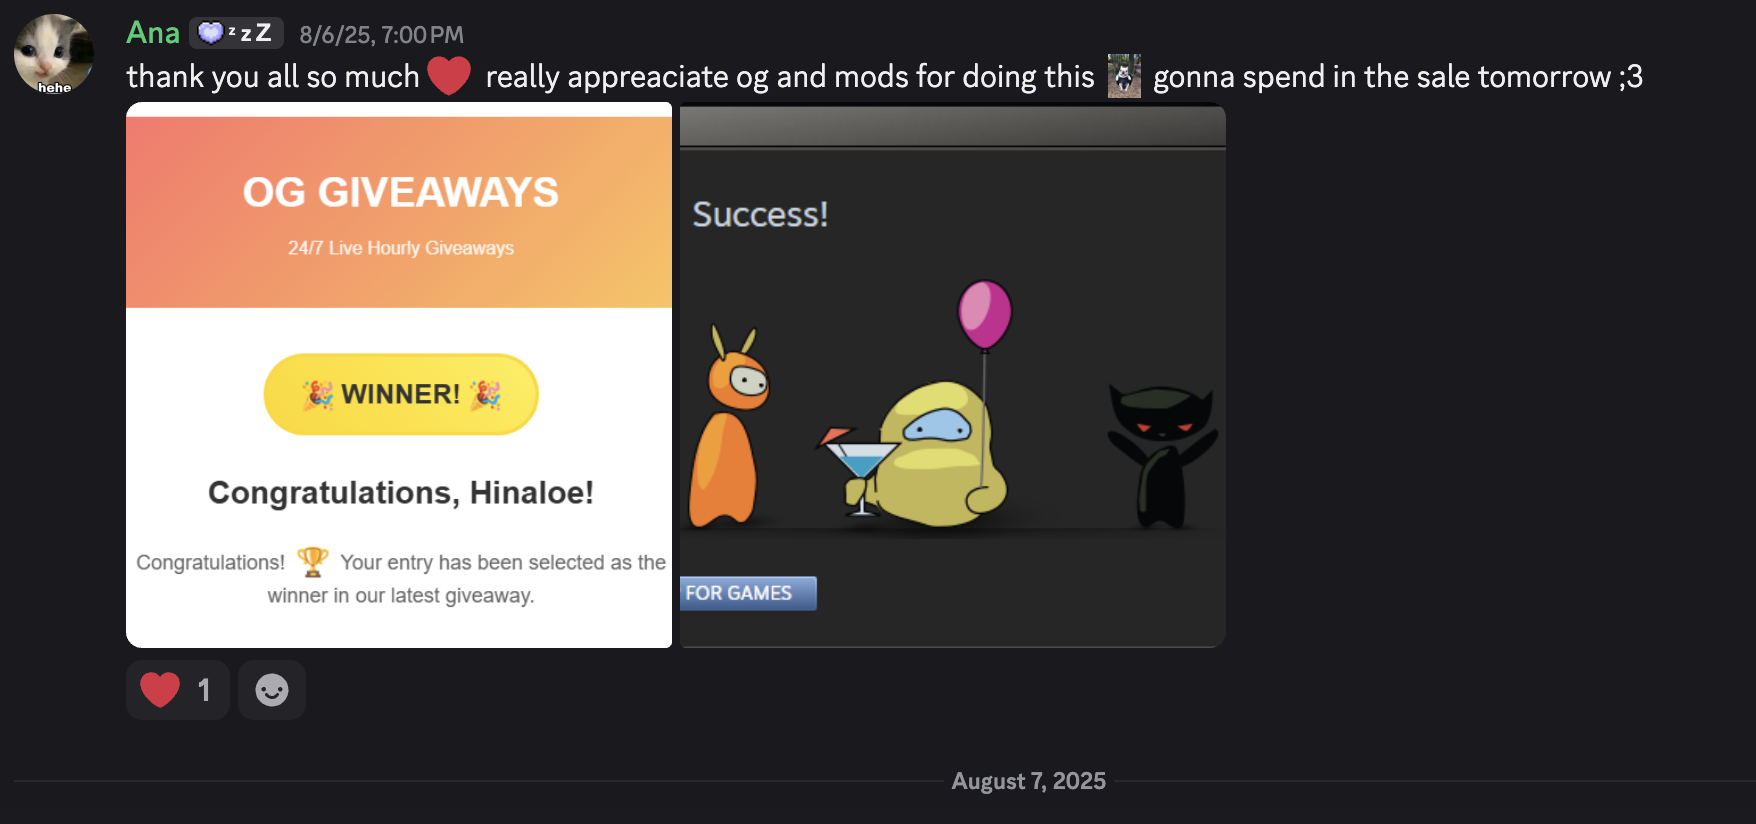The height and width of the screenshot is (824, 1756).
Task: Click the August 7, 2025 date divider text
Action: pos(1028,781)
